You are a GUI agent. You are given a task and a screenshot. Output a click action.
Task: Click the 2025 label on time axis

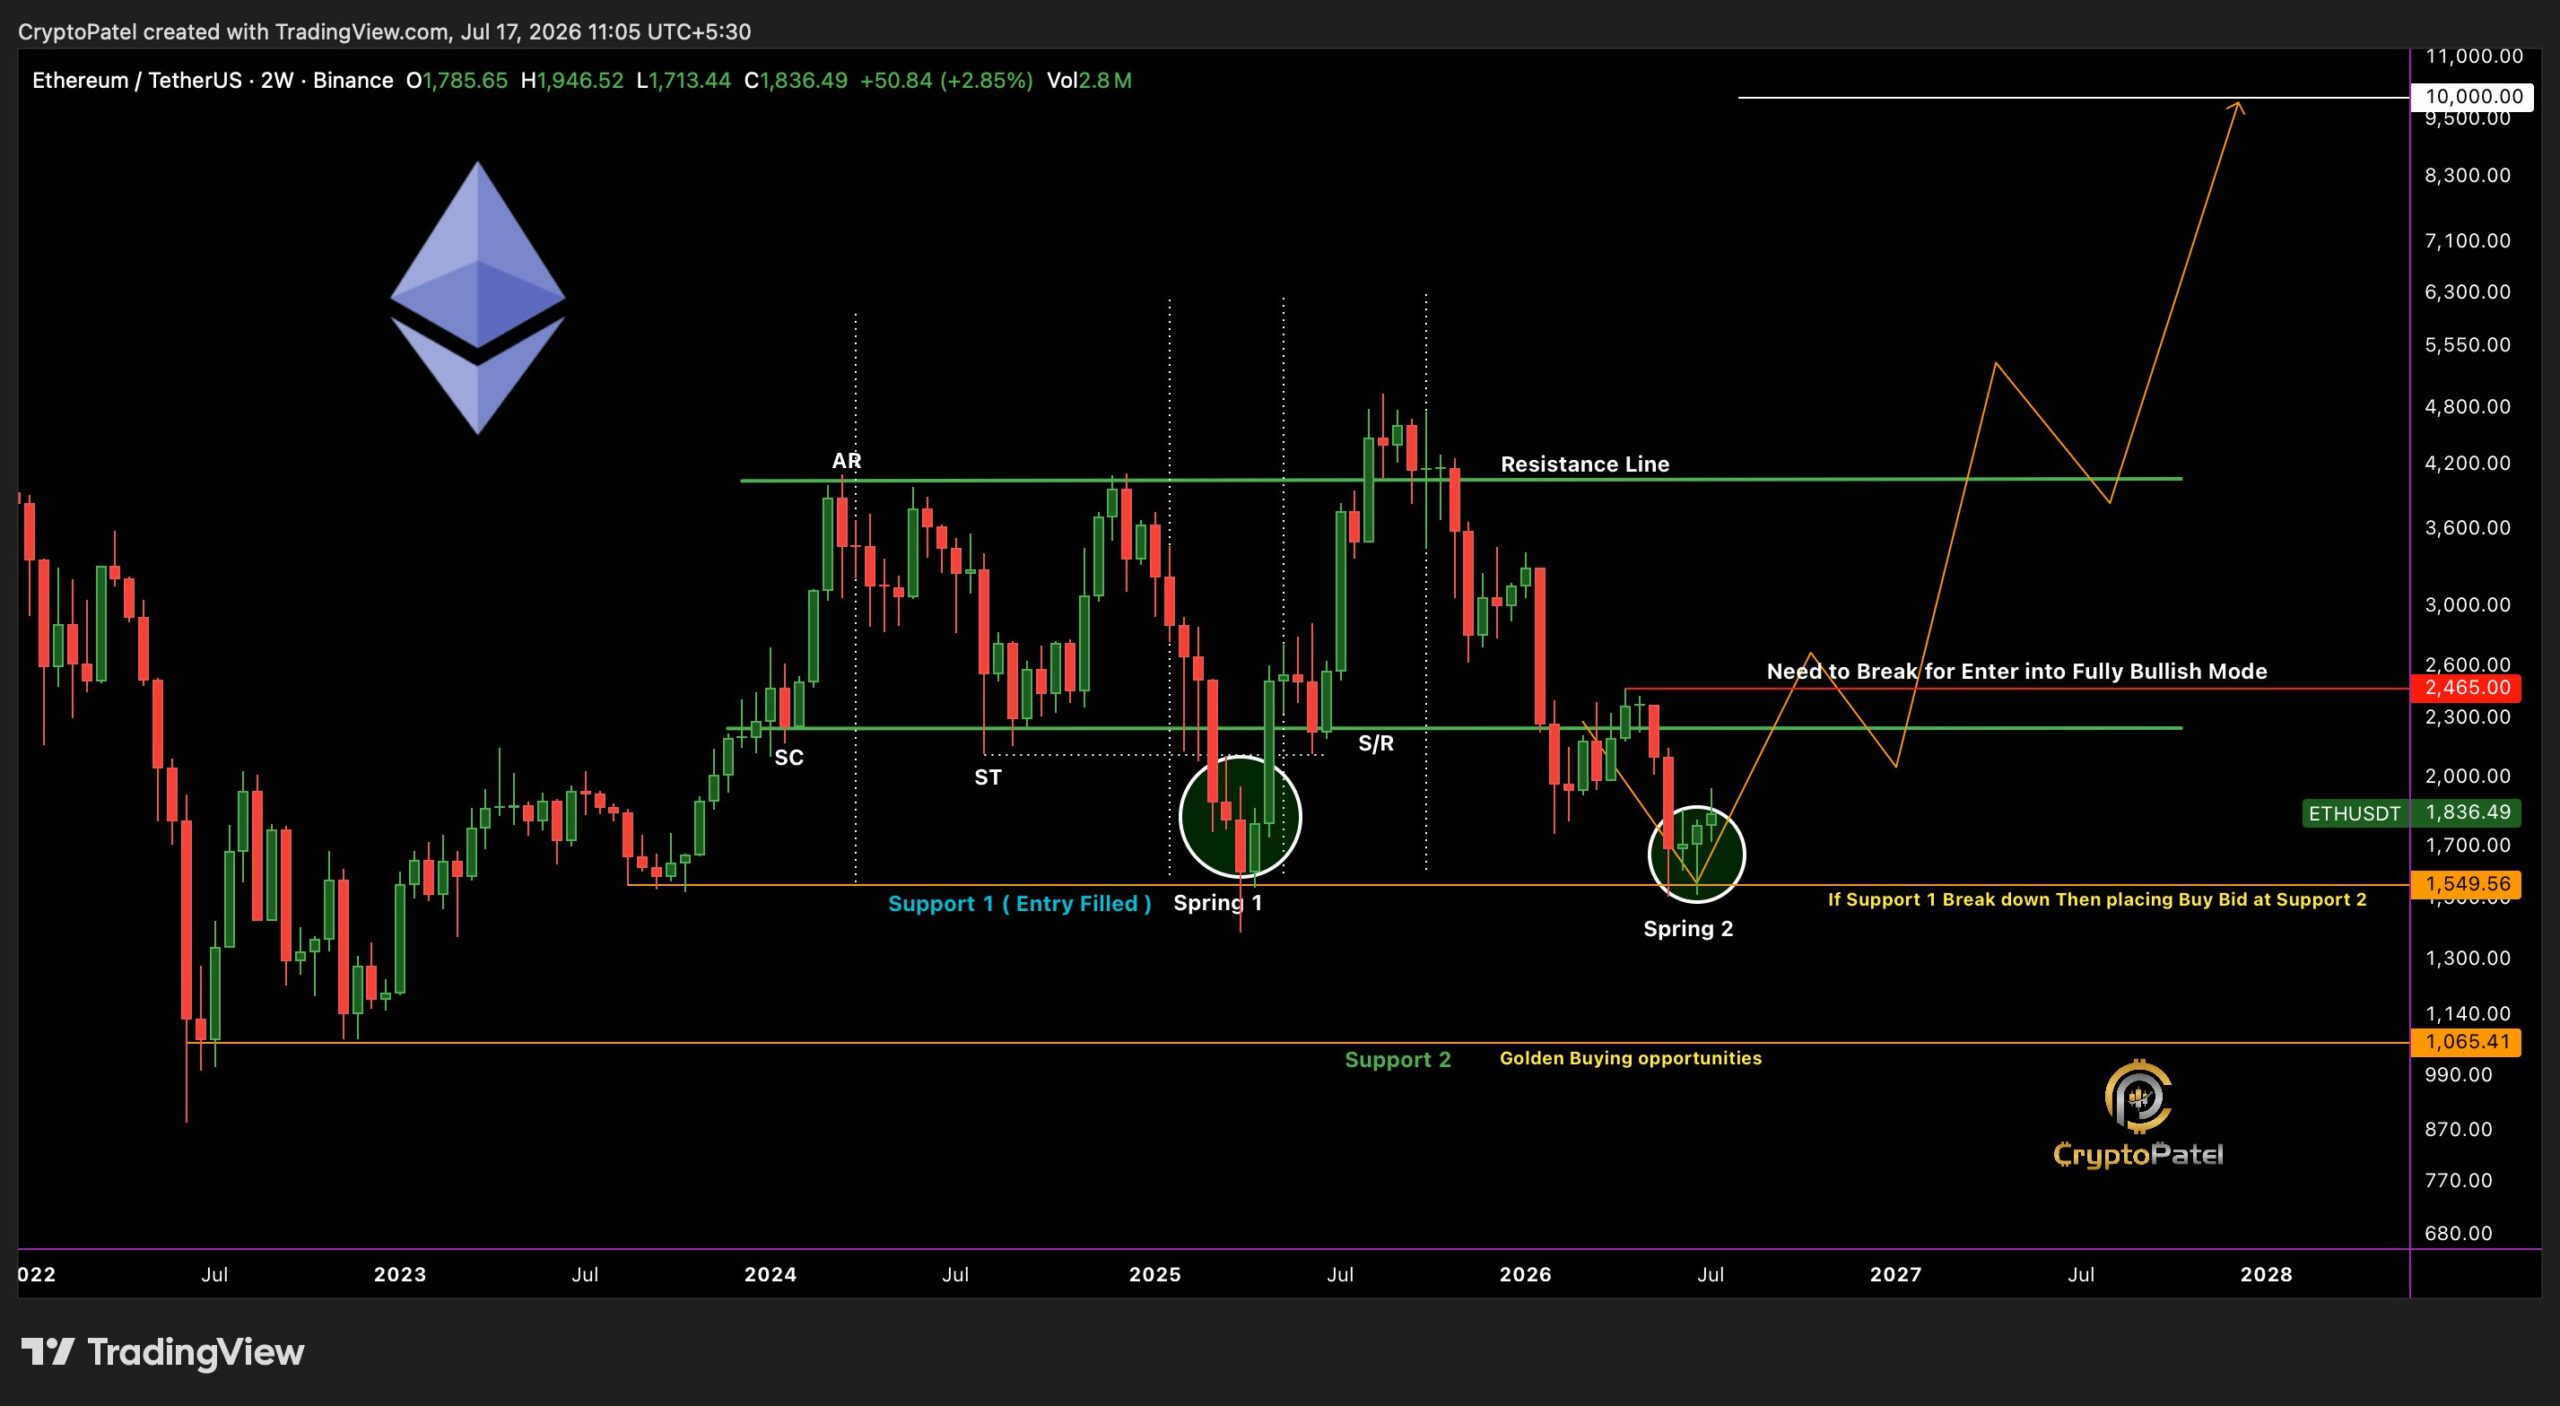[1155, 1274]
